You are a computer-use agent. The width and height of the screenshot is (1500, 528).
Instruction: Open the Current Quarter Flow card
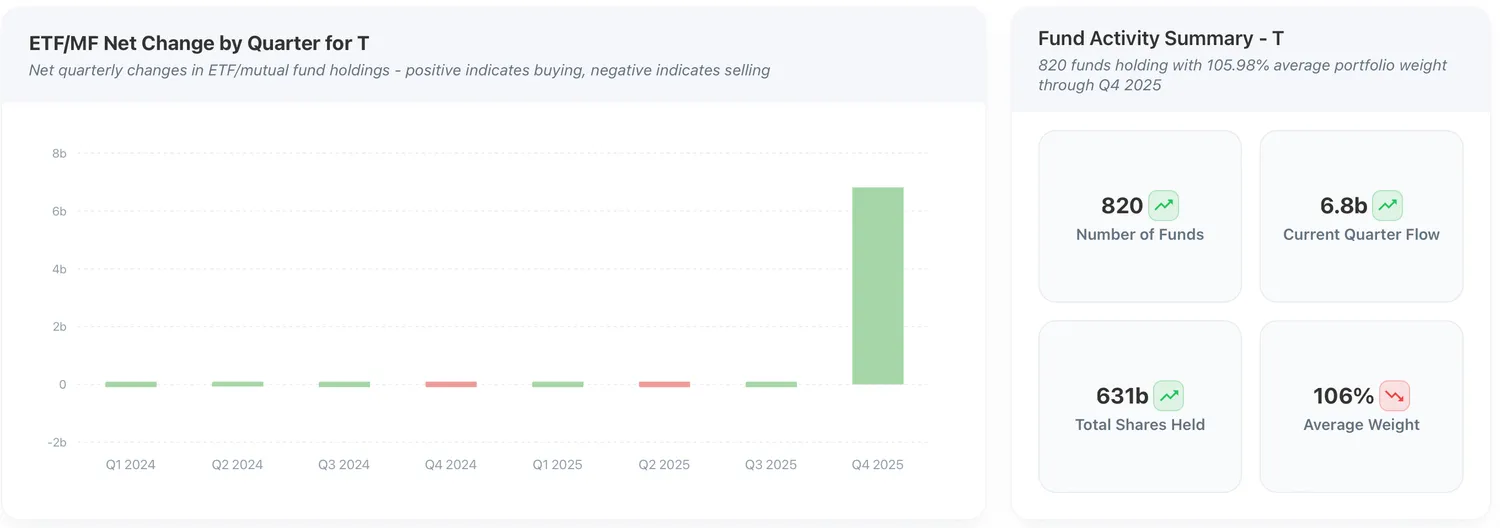point(1361,216)
